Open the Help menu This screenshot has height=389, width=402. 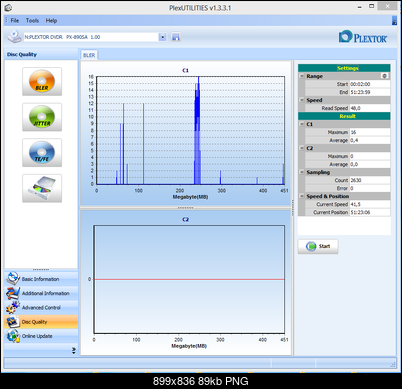[x=51, y=21]
